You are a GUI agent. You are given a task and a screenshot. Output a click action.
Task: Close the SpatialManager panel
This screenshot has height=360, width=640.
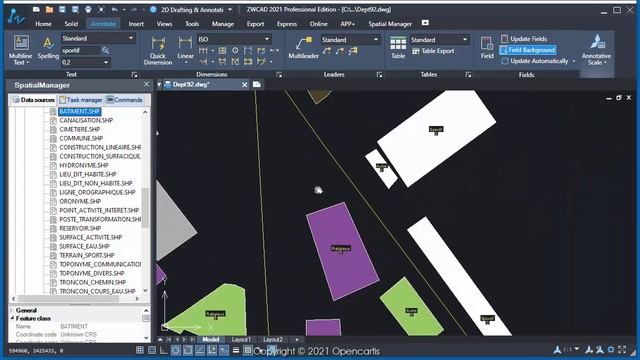coord(147,84)
